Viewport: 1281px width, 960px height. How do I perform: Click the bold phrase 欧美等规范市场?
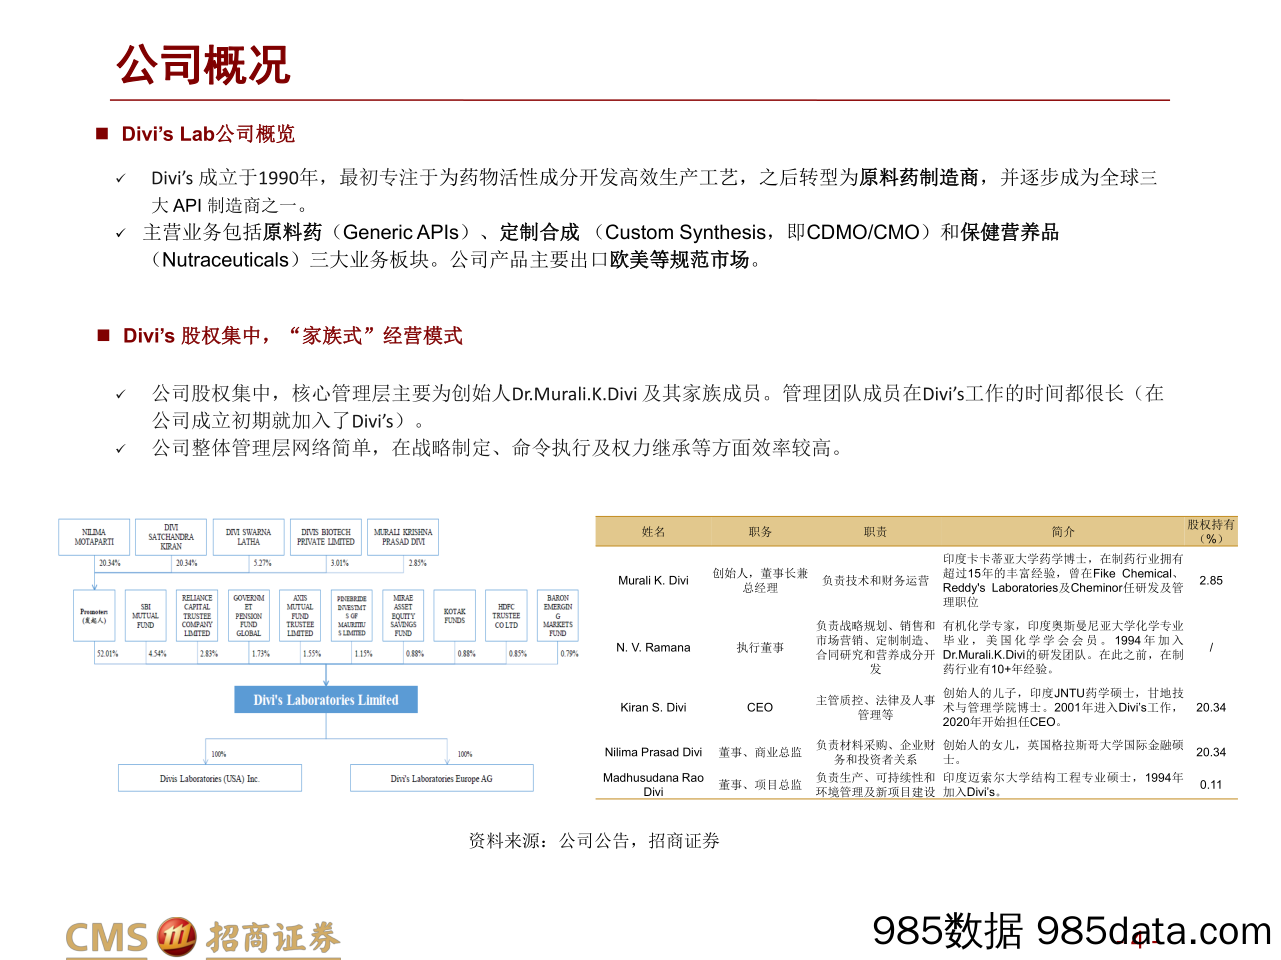[679, 260]
